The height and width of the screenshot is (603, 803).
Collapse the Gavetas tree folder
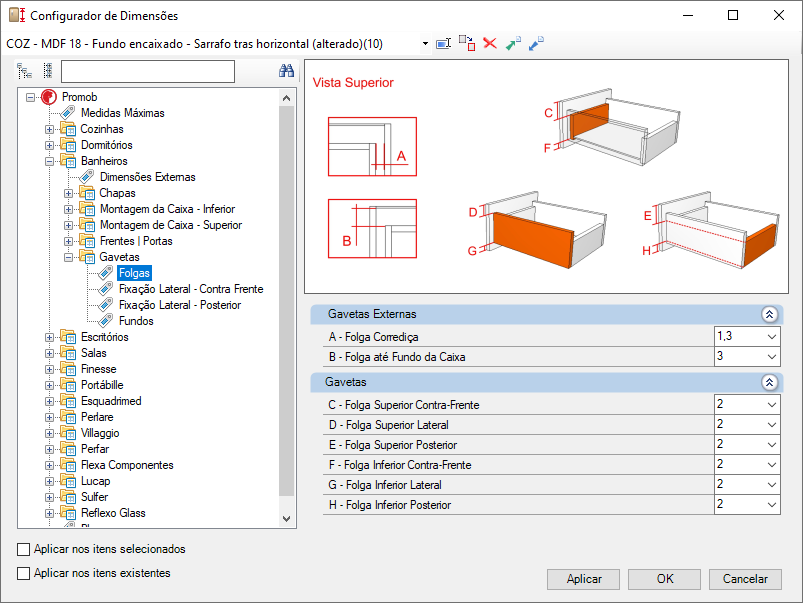pyautogui.click(x=68, y=257)
